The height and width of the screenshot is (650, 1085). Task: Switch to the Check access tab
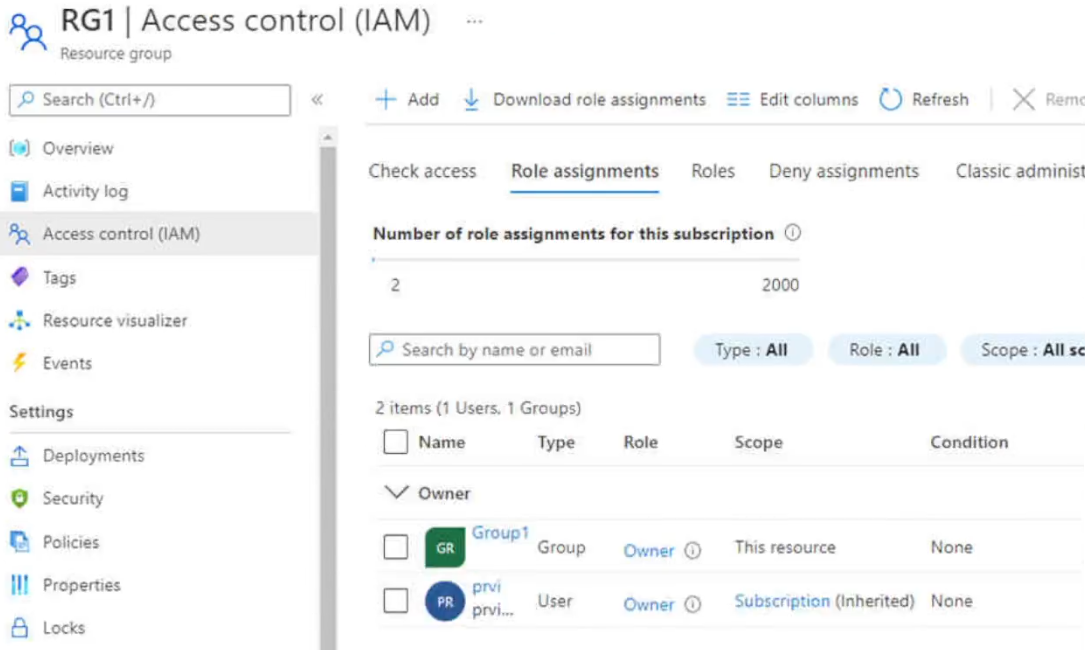point(422,172)
